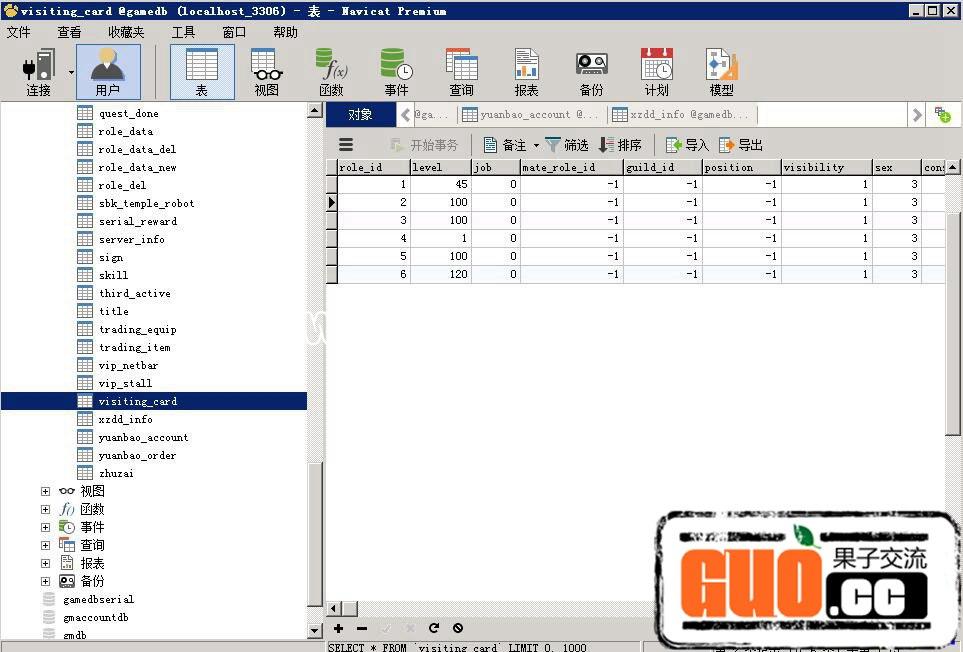The image size is (963, 652).
Task: Click the 连接 (Connection) toolbar icon
Action: pyautogui.click(x=39, y=72)
